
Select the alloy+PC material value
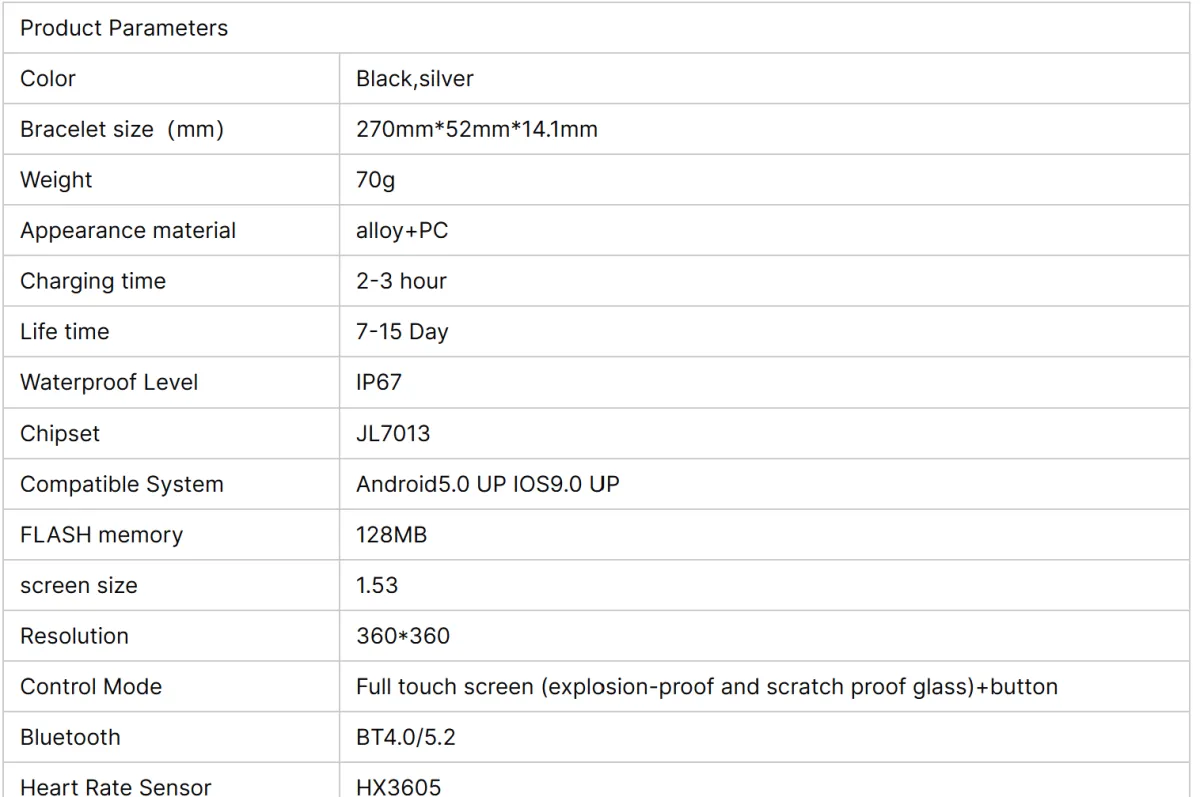402,231
